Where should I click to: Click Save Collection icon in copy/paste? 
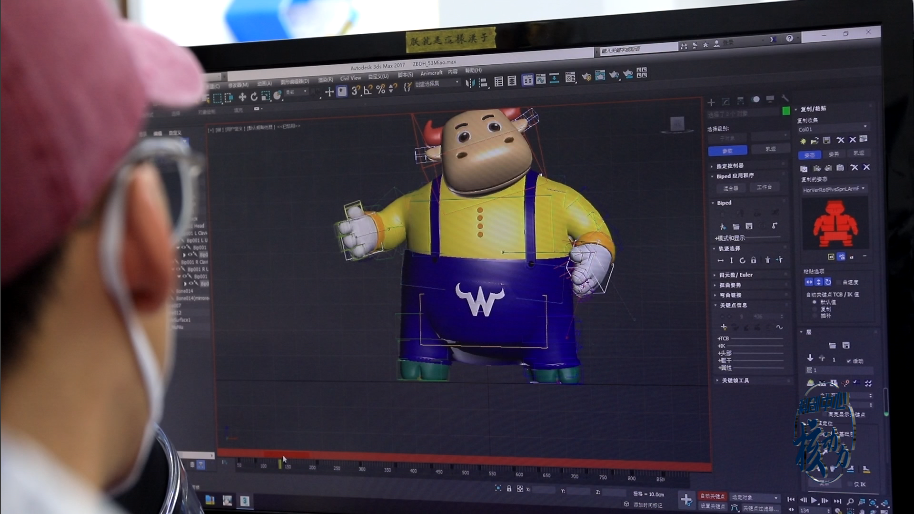coord(826,140)
